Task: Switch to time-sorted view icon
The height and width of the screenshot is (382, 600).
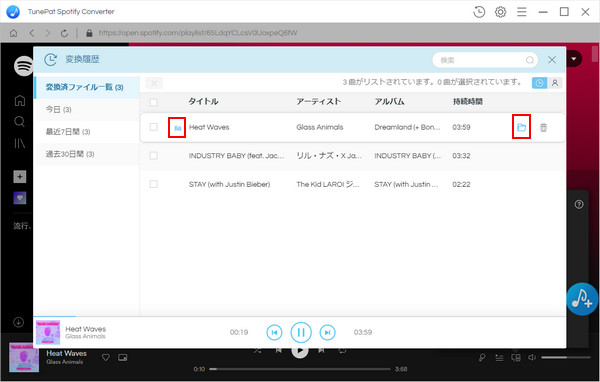Action: coord(539,83)
